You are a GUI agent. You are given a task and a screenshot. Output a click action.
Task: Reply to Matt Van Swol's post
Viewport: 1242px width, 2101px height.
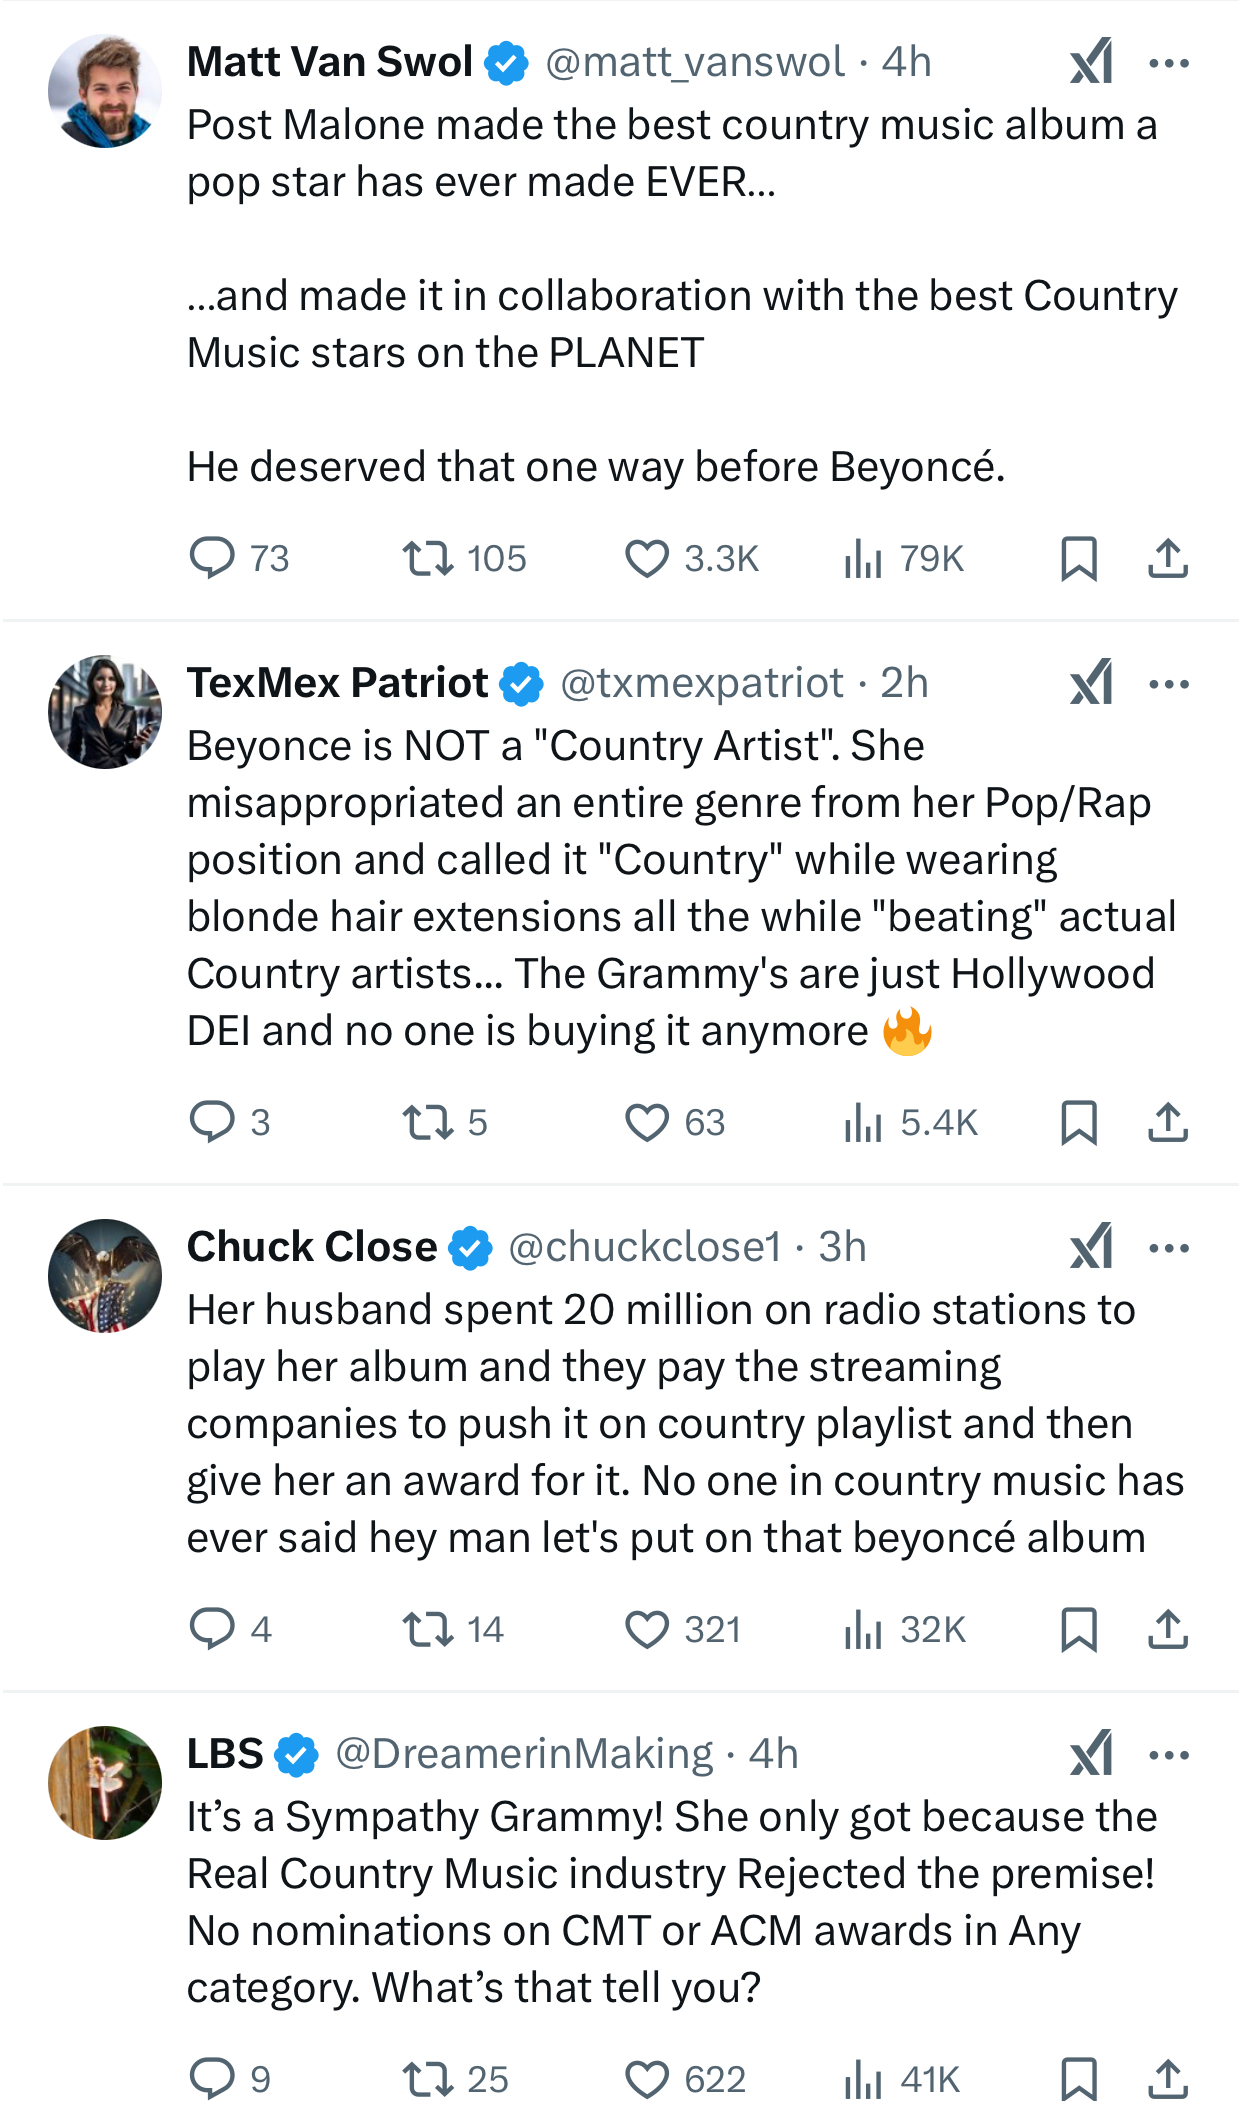click(x=212, y=558)
